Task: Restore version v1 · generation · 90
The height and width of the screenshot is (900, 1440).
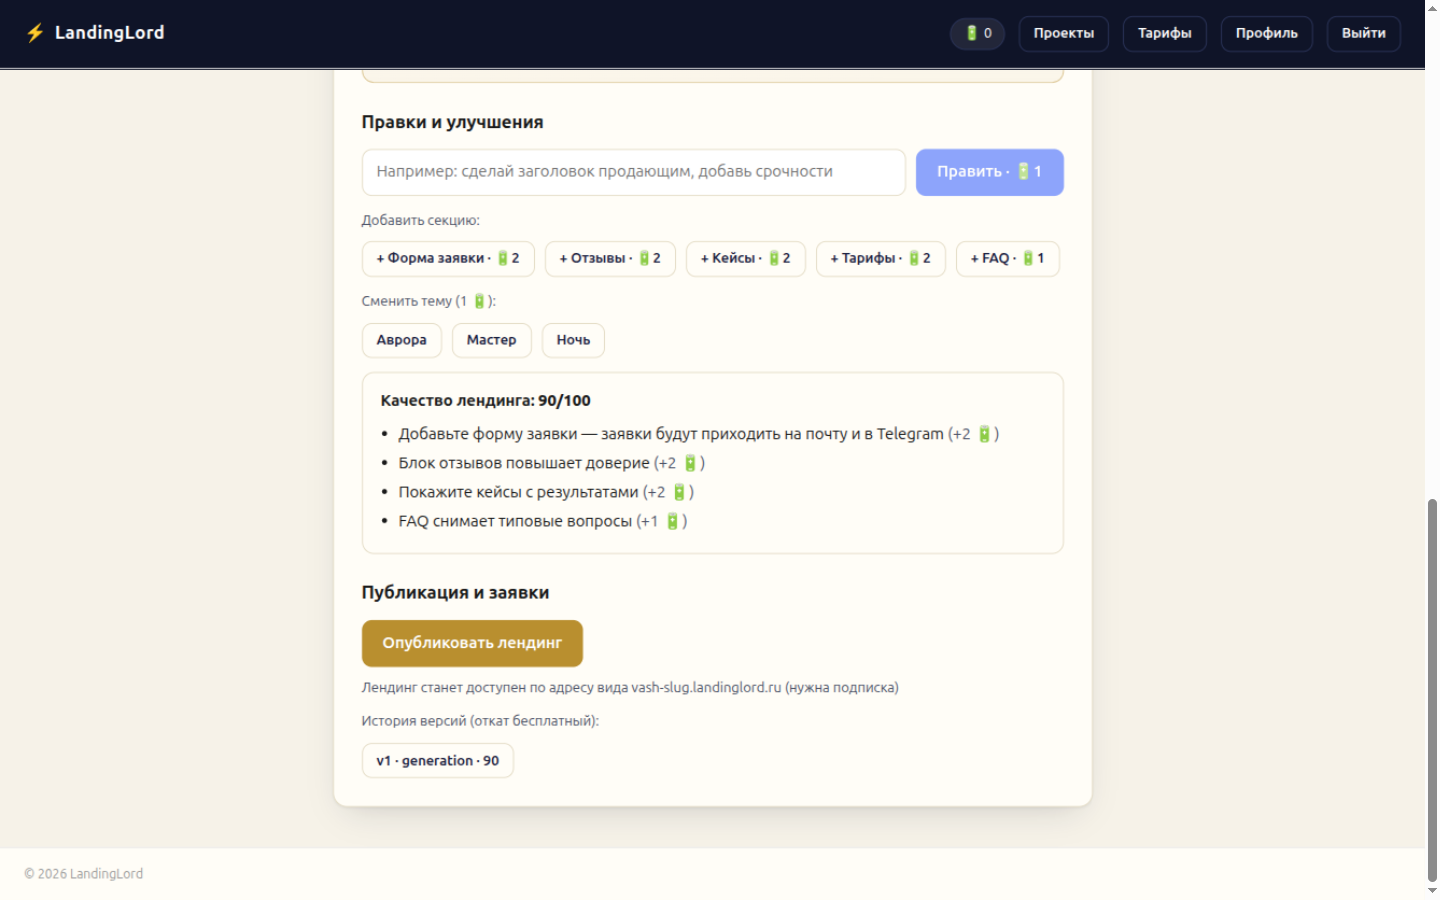Action: pyautogui.click(x=437, y=760)
